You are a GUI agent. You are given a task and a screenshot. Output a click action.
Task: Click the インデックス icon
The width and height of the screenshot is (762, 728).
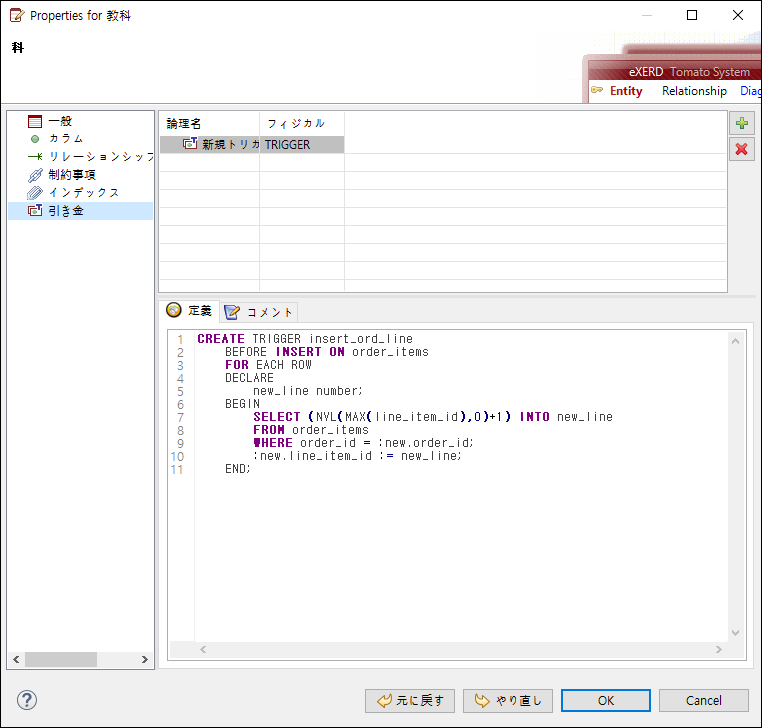(35, 192)
